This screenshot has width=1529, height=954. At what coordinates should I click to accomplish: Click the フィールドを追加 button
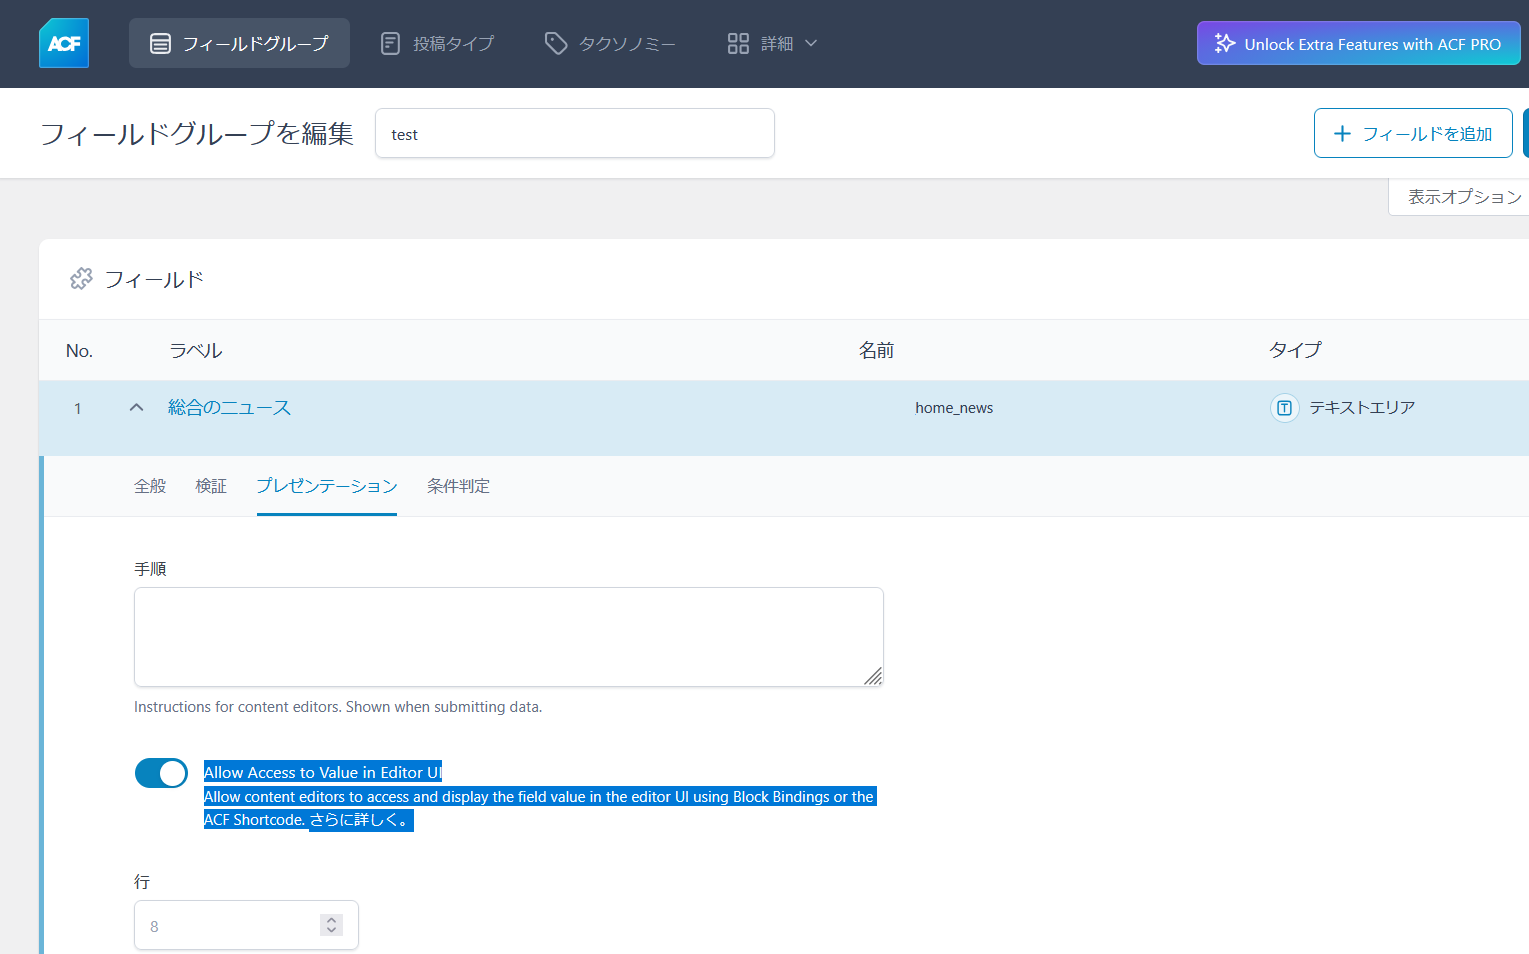(x=1413, y=132)
